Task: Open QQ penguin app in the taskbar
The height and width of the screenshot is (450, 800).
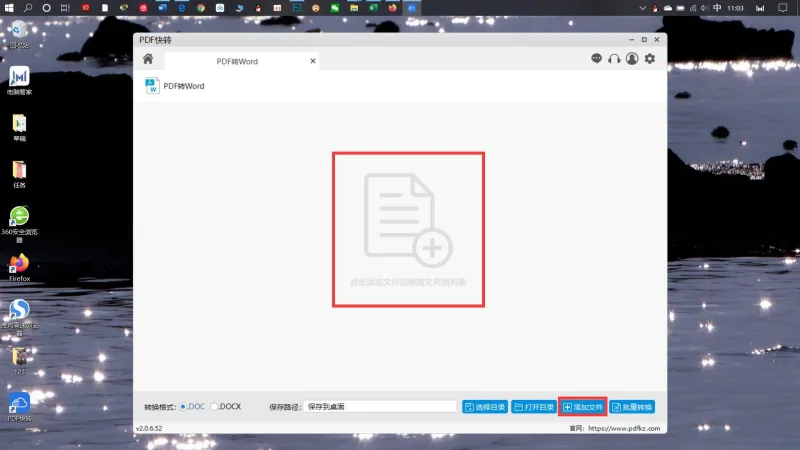Action: (258, 8)
